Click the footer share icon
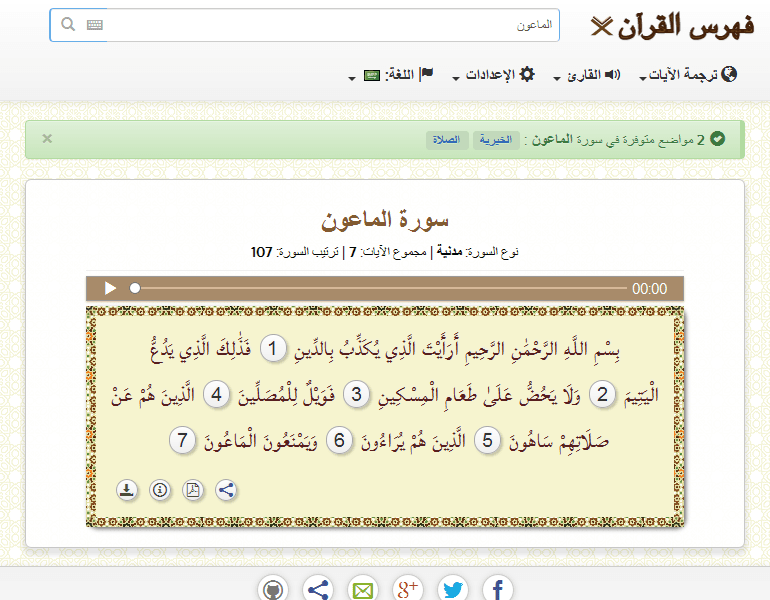This screenshot has height=600, width=770. coord(318,589)
